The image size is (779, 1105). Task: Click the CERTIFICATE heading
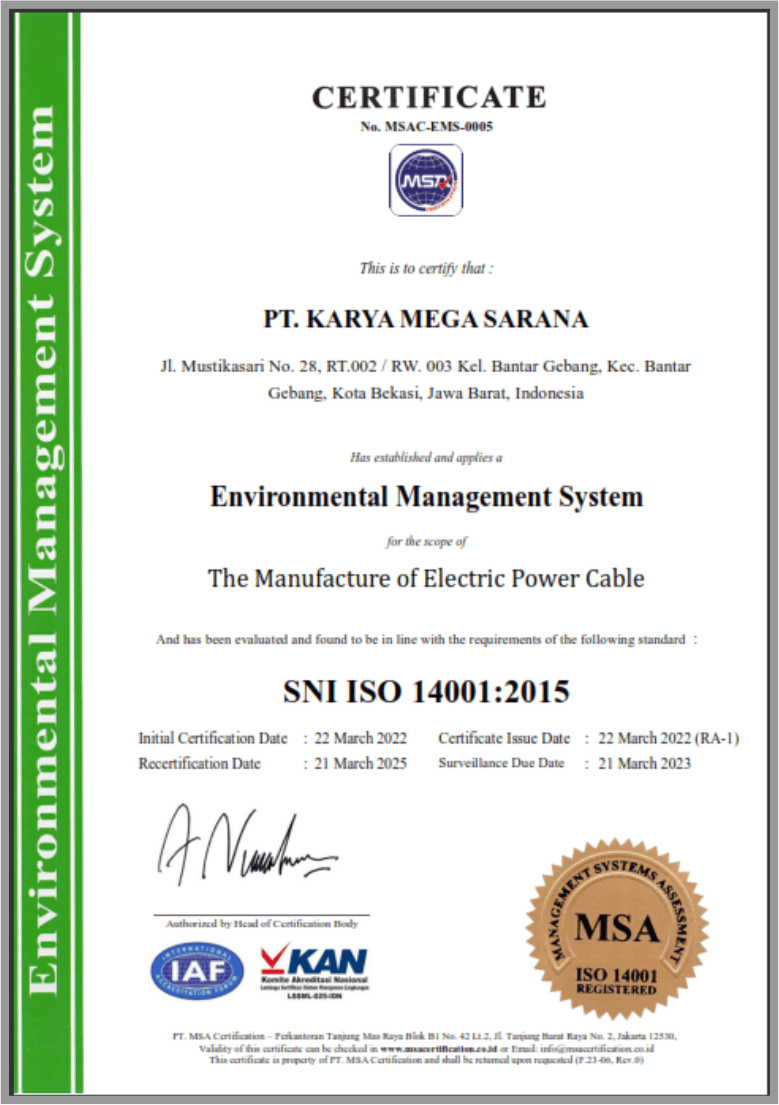pyautogui.click(x=429, y=97)
